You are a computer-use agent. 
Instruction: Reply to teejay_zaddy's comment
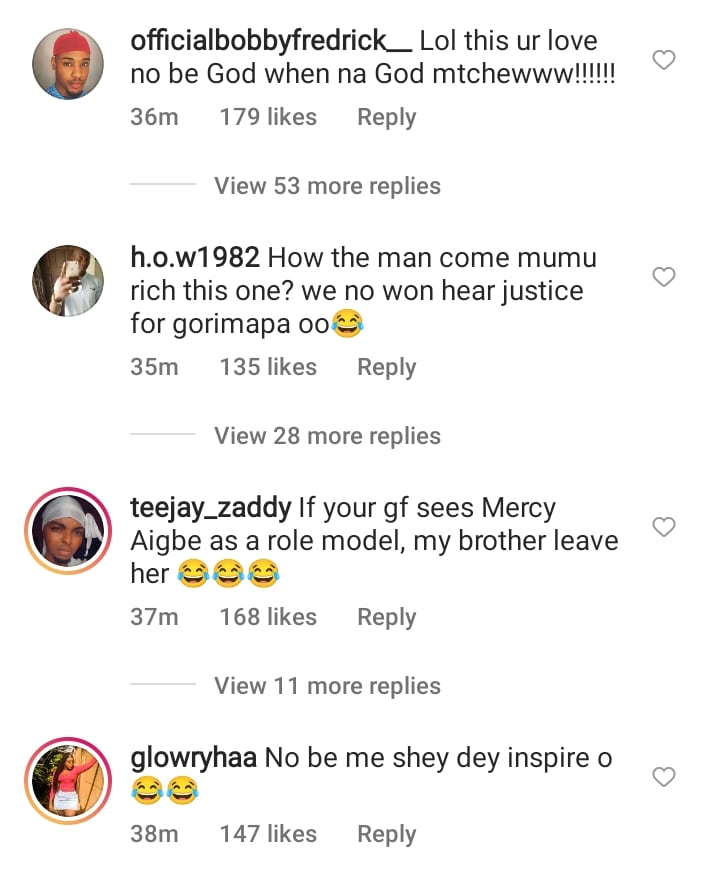(x=386, y=617)
